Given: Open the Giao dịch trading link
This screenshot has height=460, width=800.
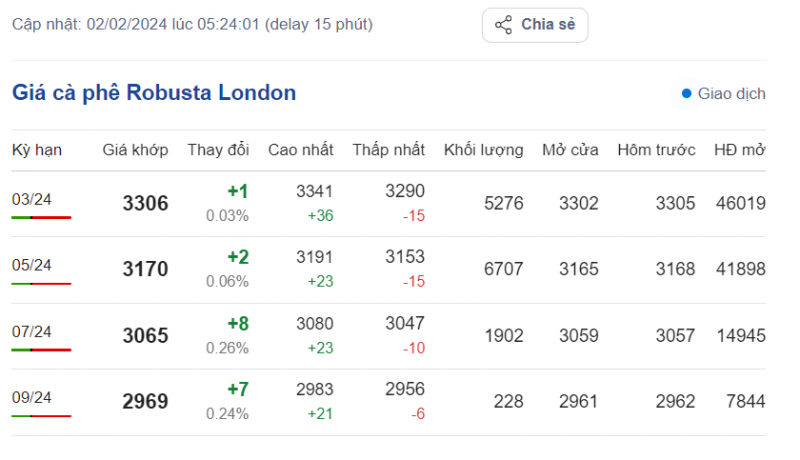Looking at the screenshot, I should pos(731,94).
